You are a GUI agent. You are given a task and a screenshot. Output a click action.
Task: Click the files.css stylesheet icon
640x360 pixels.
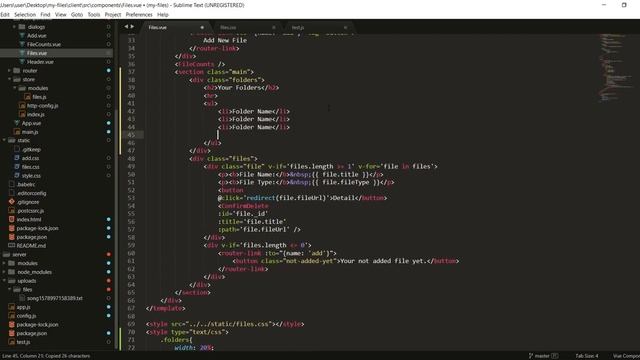(17, 167)
